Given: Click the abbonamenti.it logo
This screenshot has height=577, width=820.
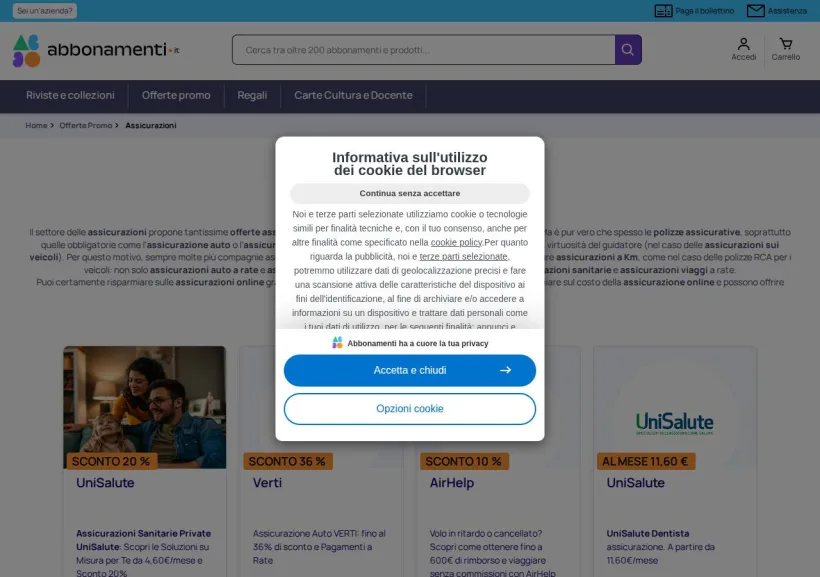Looking at the screenshot, I should tap(96, 50).
